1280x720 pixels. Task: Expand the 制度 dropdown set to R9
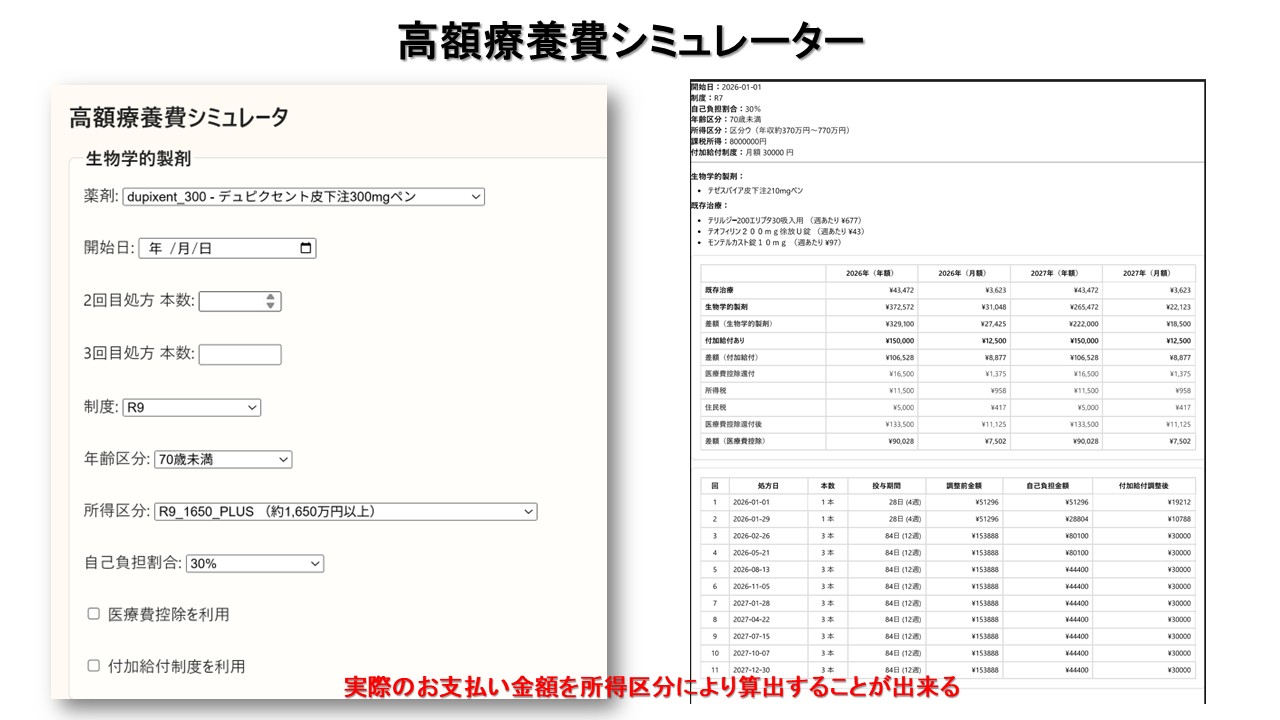[x=190, y=407]
